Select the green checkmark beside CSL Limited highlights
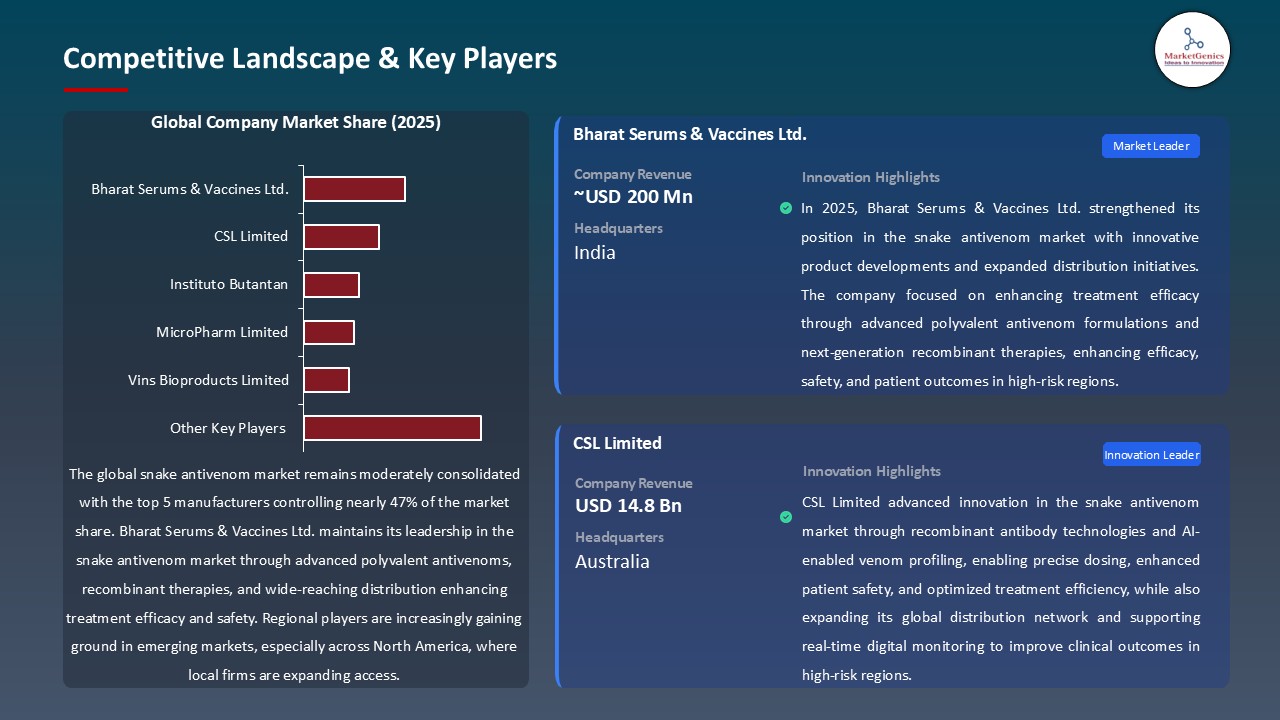 click(785, 517)
